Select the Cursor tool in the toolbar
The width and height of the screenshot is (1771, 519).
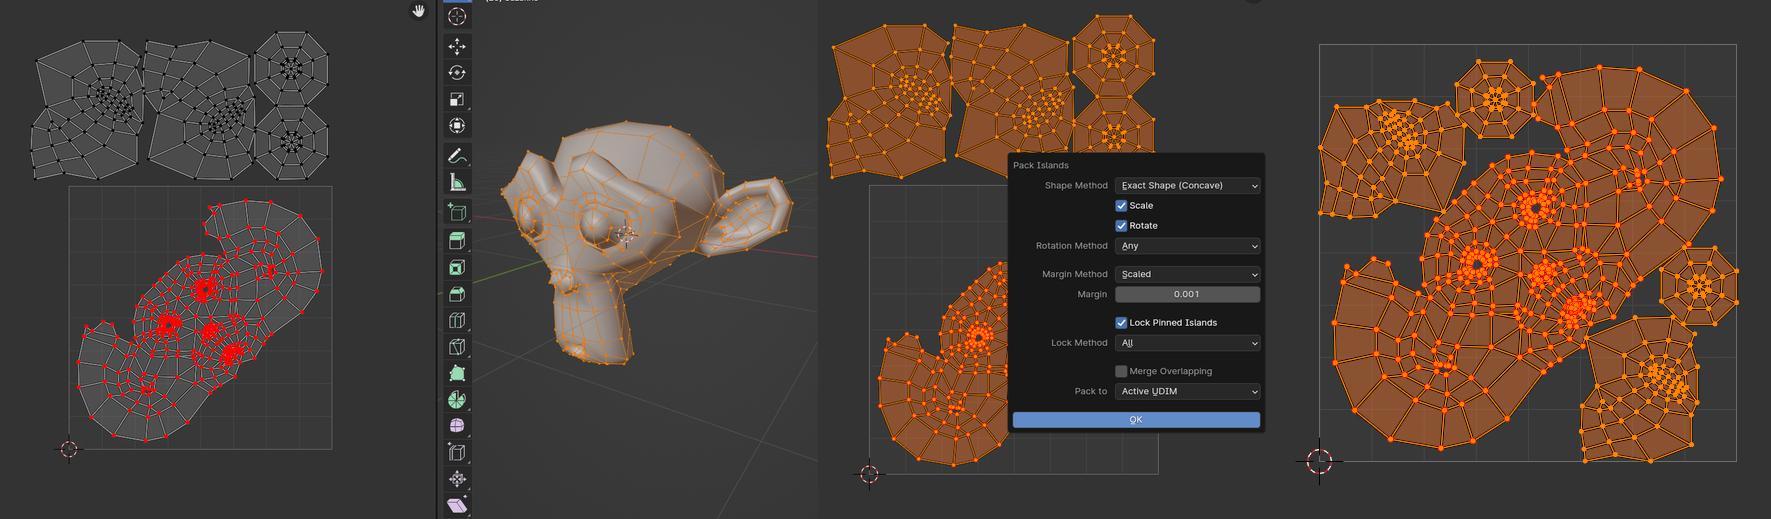point(457,17)
